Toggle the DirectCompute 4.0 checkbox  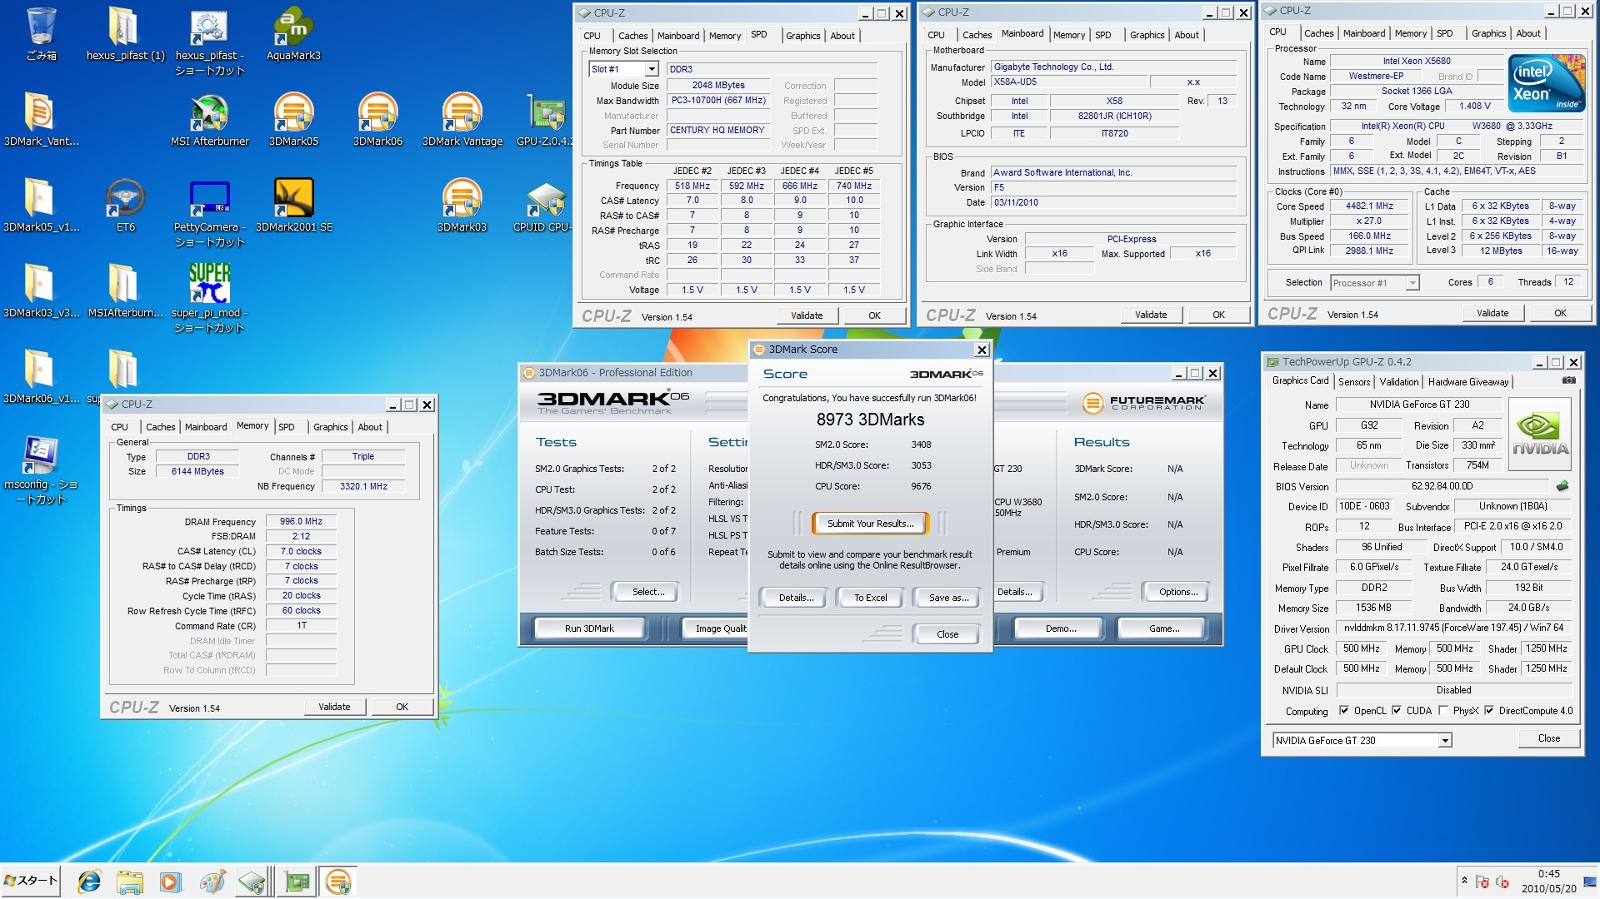[x=1489, y=711]
